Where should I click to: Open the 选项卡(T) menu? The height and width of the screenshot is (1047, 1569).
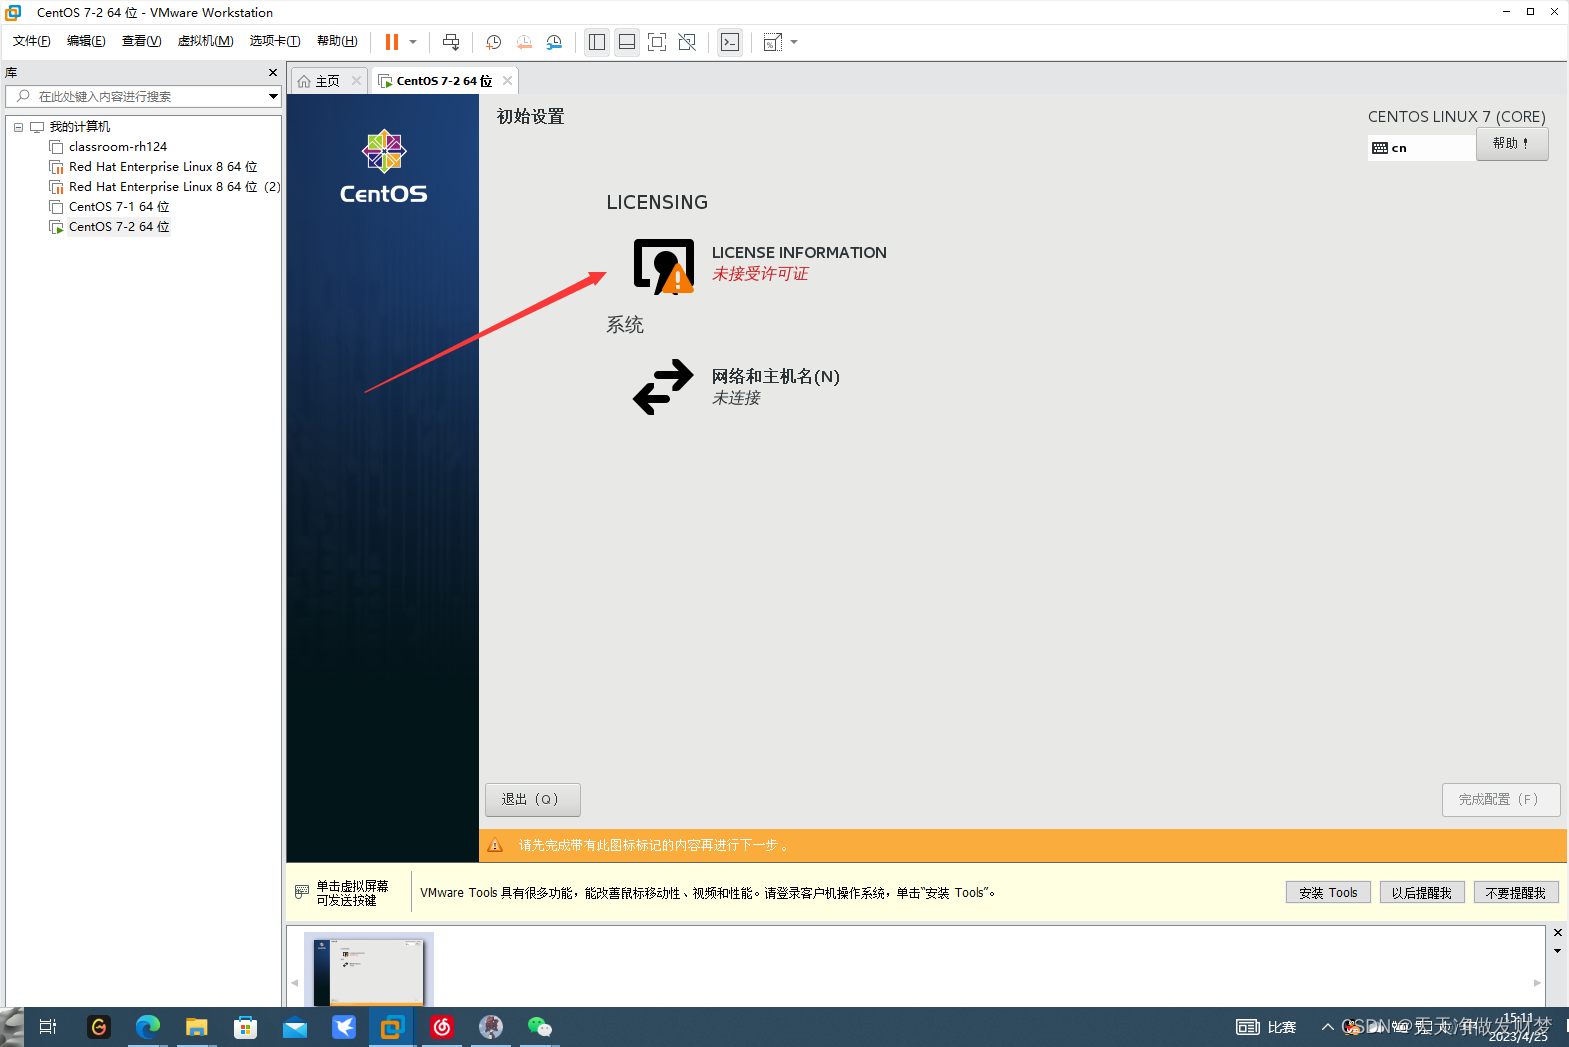click(x=275, y=41)
